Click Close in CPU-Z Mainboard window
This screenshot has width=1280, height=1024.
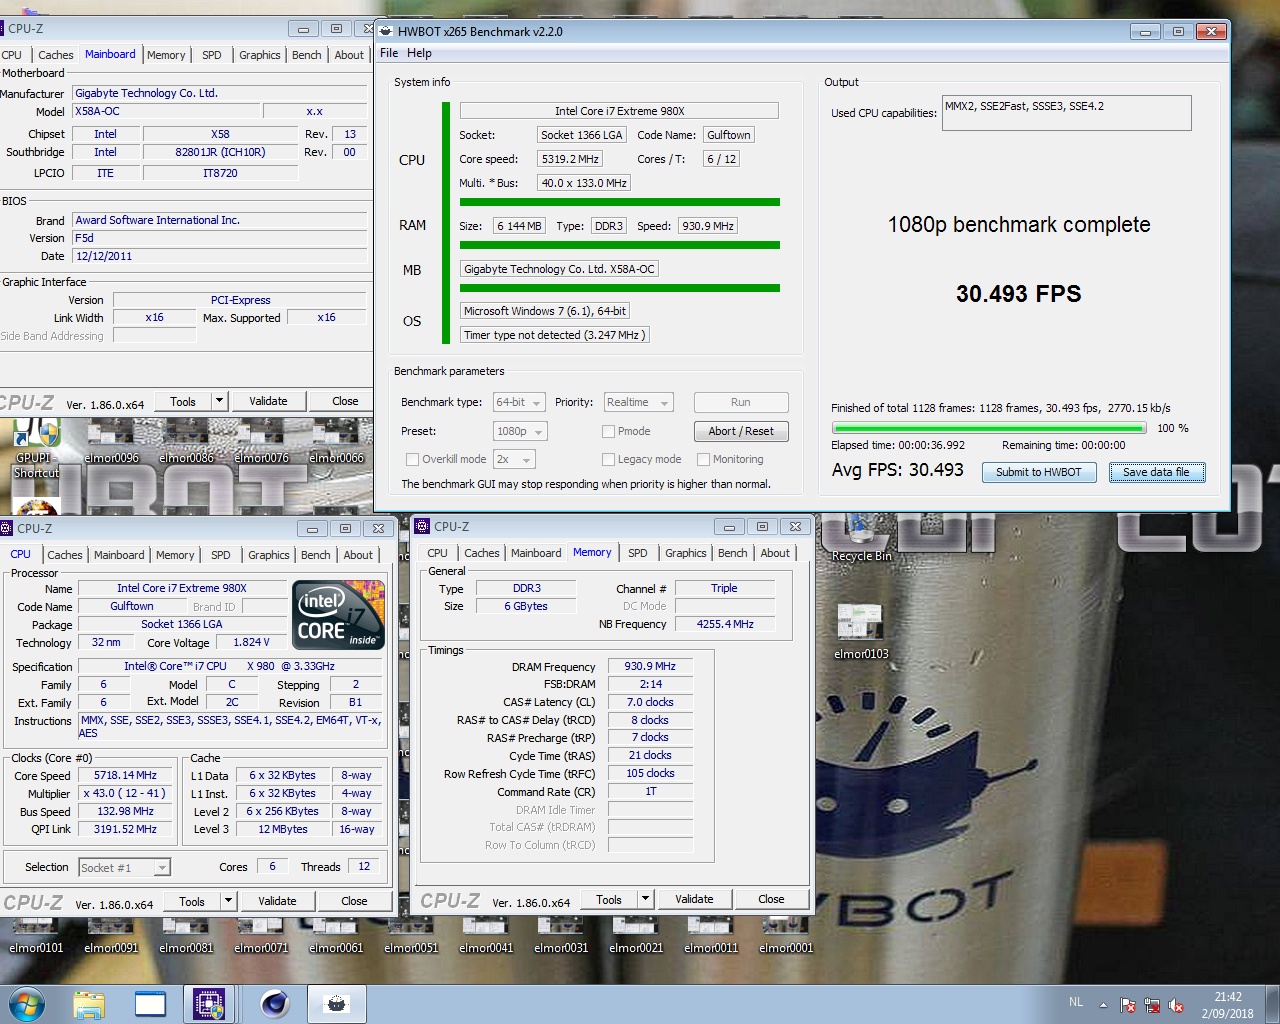pyautogui.click(x=345, y=401)
